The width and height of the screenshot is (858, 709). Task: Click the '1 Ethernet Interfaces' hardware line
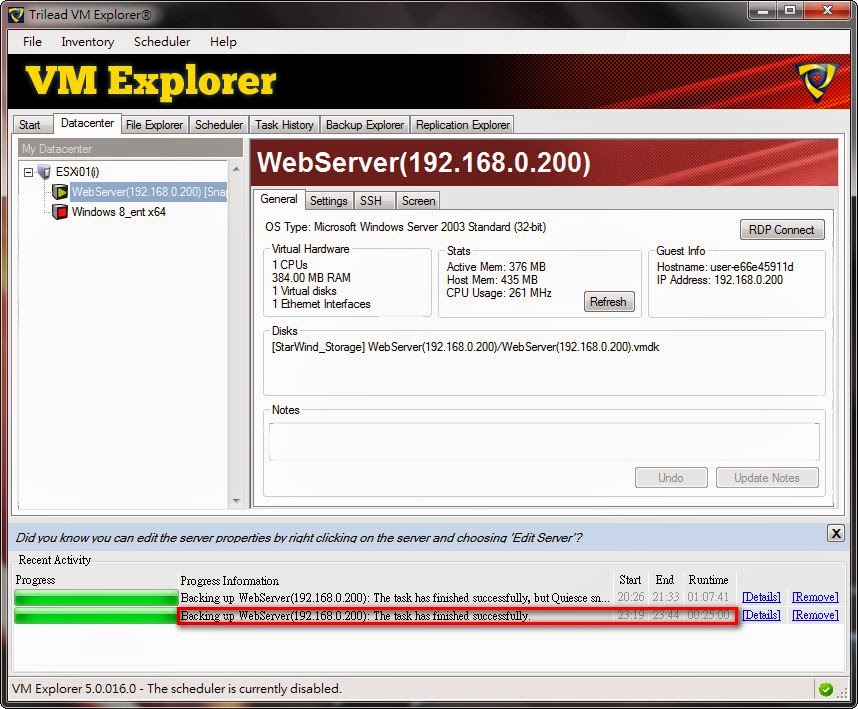[321, 304]
